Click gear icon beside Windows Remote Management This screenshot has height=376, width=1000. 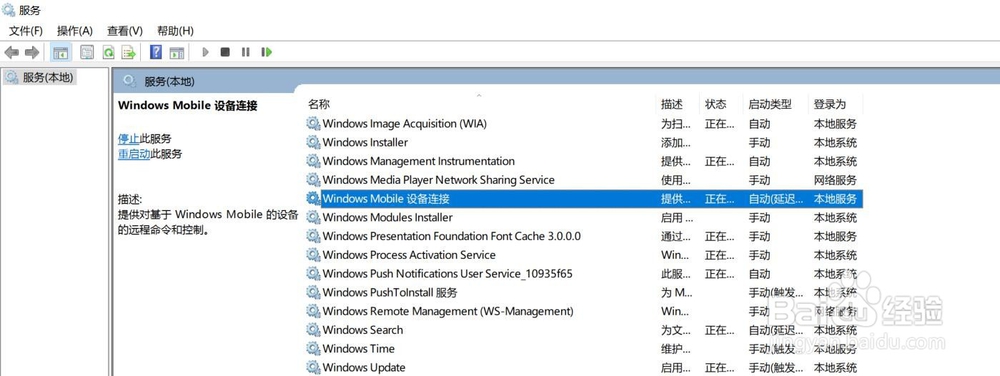tap(313, 311)
